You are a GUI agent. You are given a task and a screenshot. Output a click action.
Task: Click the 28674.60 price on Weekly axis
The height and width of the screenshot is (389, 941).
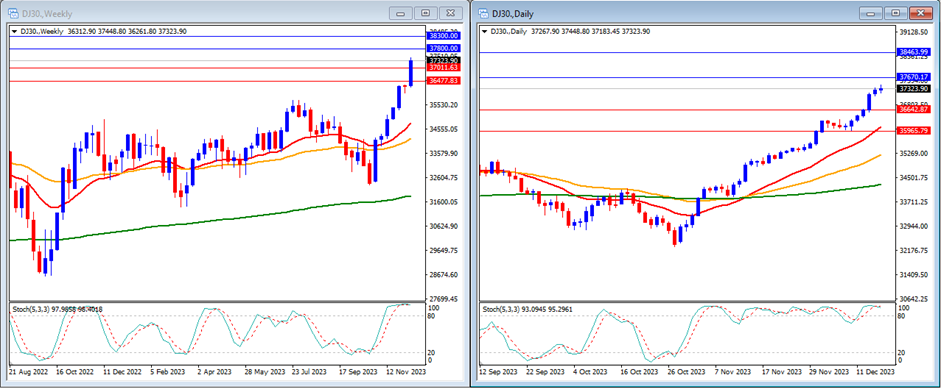pos(443,275)
